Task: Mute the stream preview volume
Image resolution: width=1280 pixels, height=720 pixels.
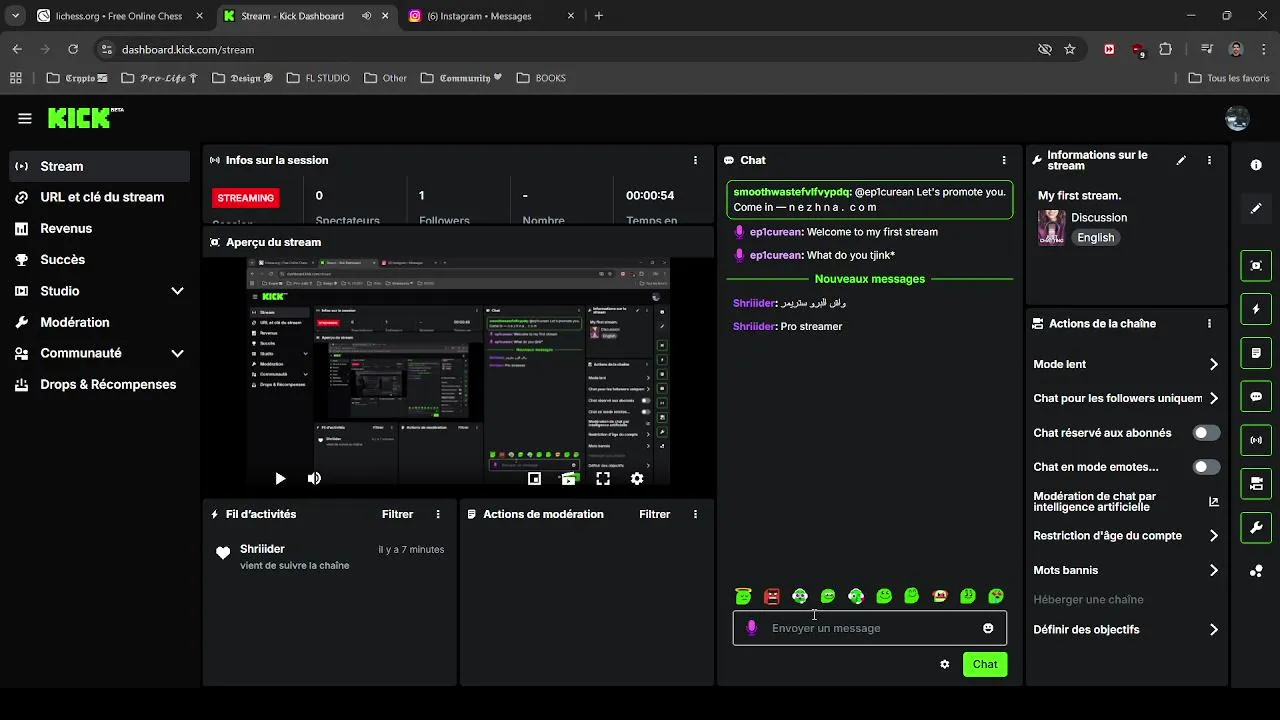Action: [x=314, y=479]
